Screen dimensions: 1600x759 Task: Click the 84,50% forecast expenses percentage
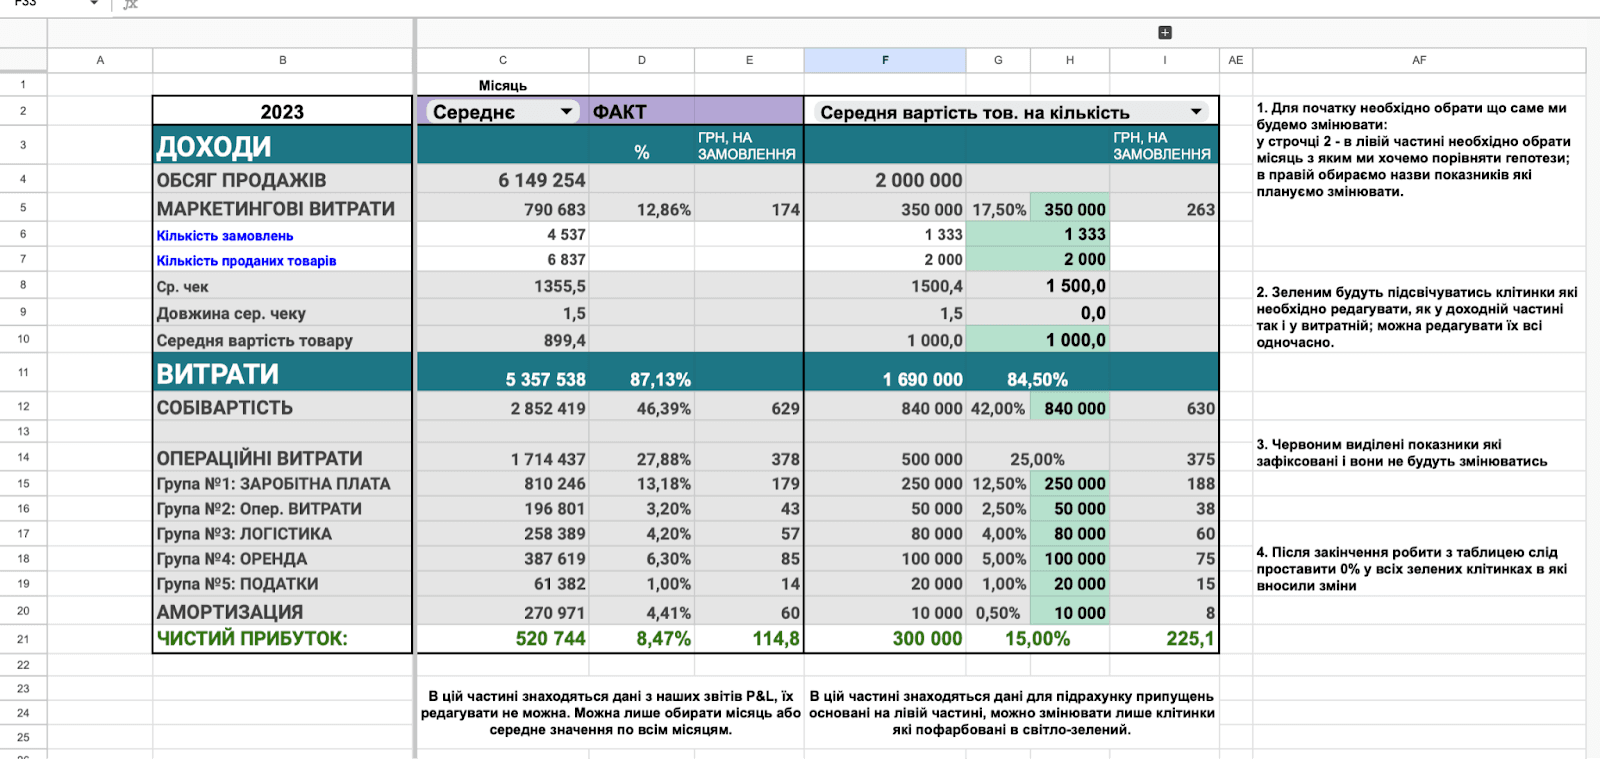click(1037, 374)
